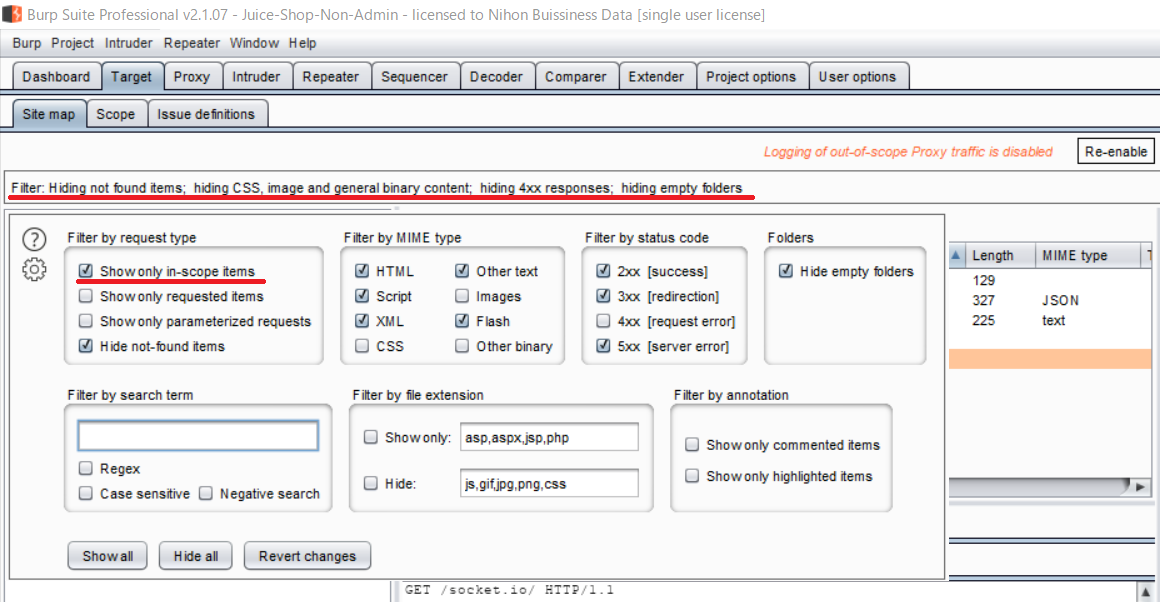Open the Repeater menu

coord(192,43)
